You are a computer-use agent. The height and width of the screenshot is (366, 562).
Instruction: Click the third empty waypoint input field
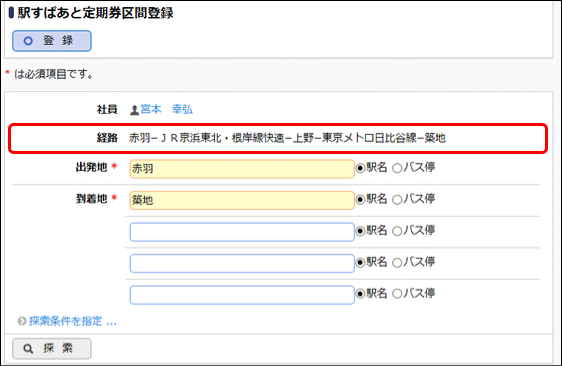coord(242,295)
